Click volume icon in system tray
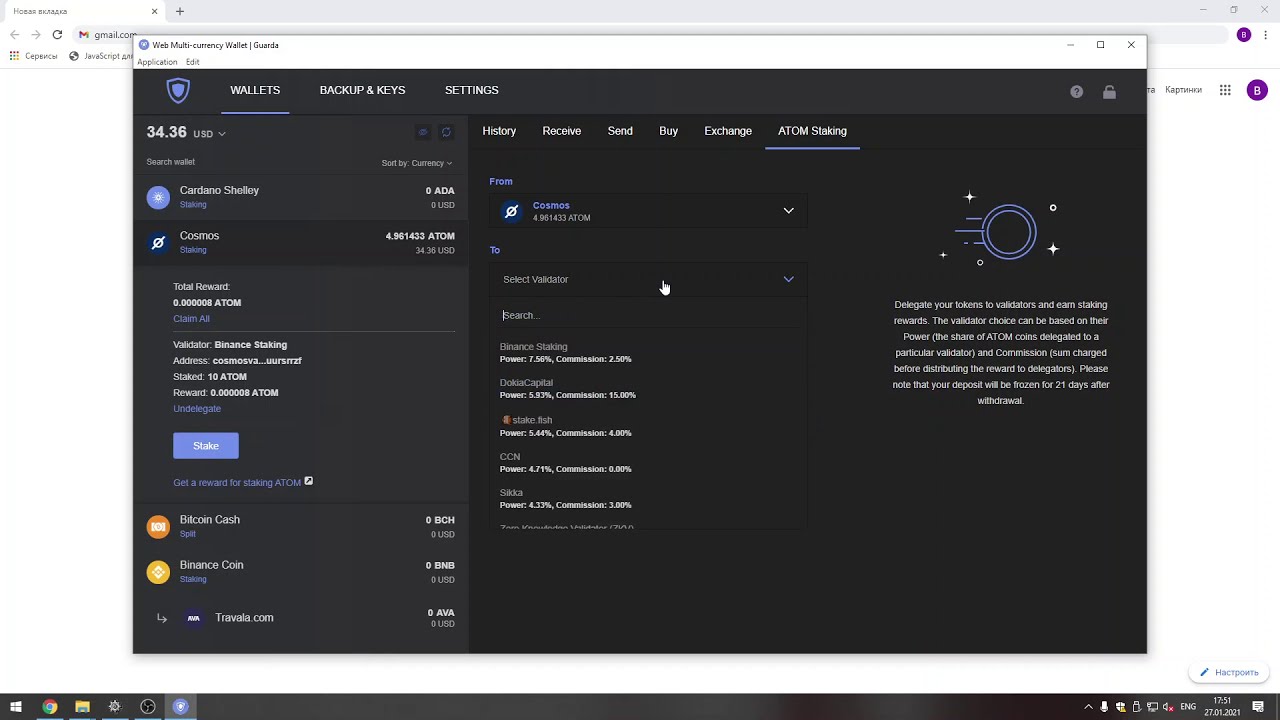The image size is (1280, 720). 1168,707
